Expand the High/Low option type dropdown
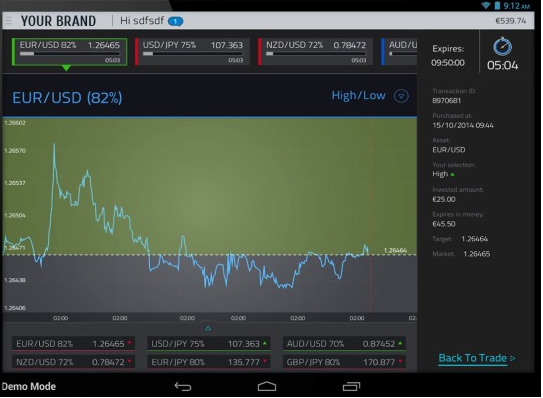The height and width of the screenshot is (398, 543). [401, 96]
